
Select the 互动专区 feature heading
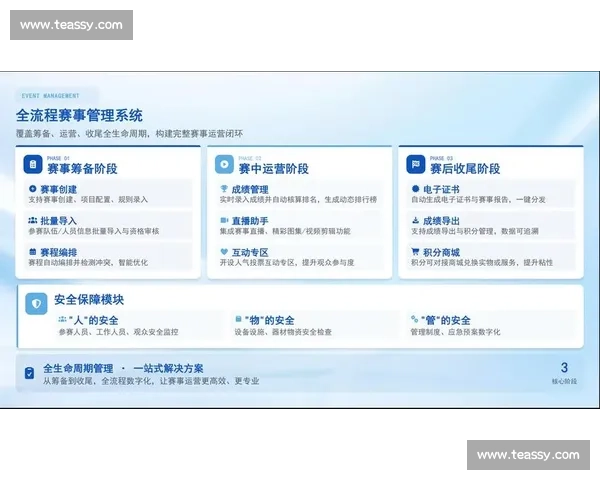250,253
